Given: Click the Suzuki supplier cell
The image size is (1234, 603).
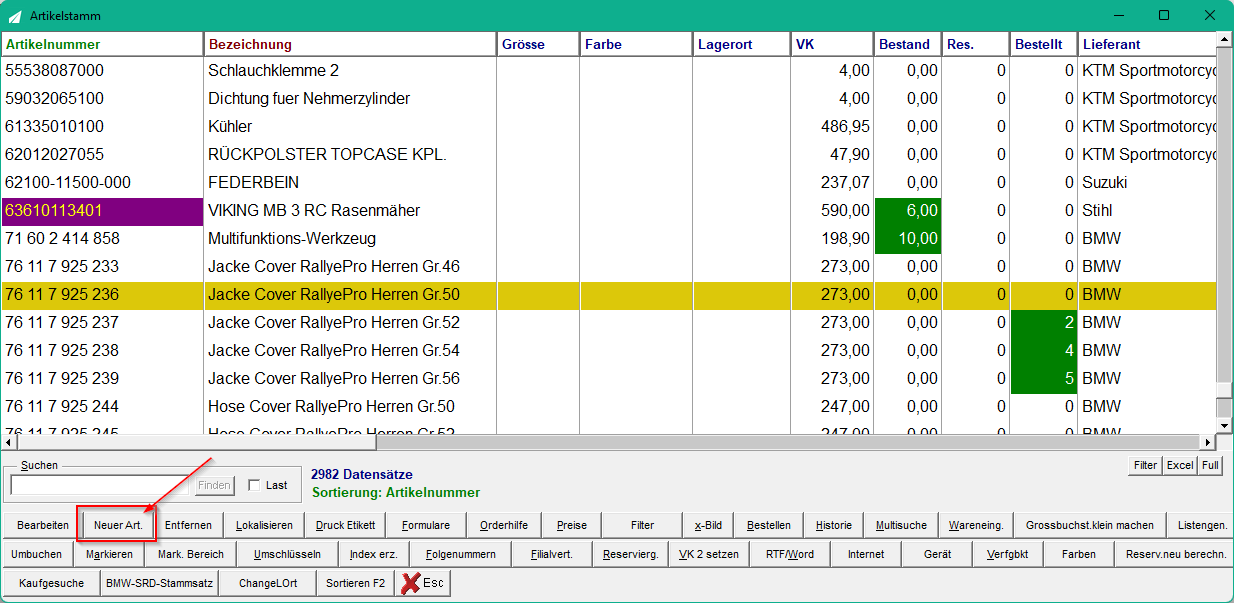Looking at the screenshot, I should point(1147,183).
